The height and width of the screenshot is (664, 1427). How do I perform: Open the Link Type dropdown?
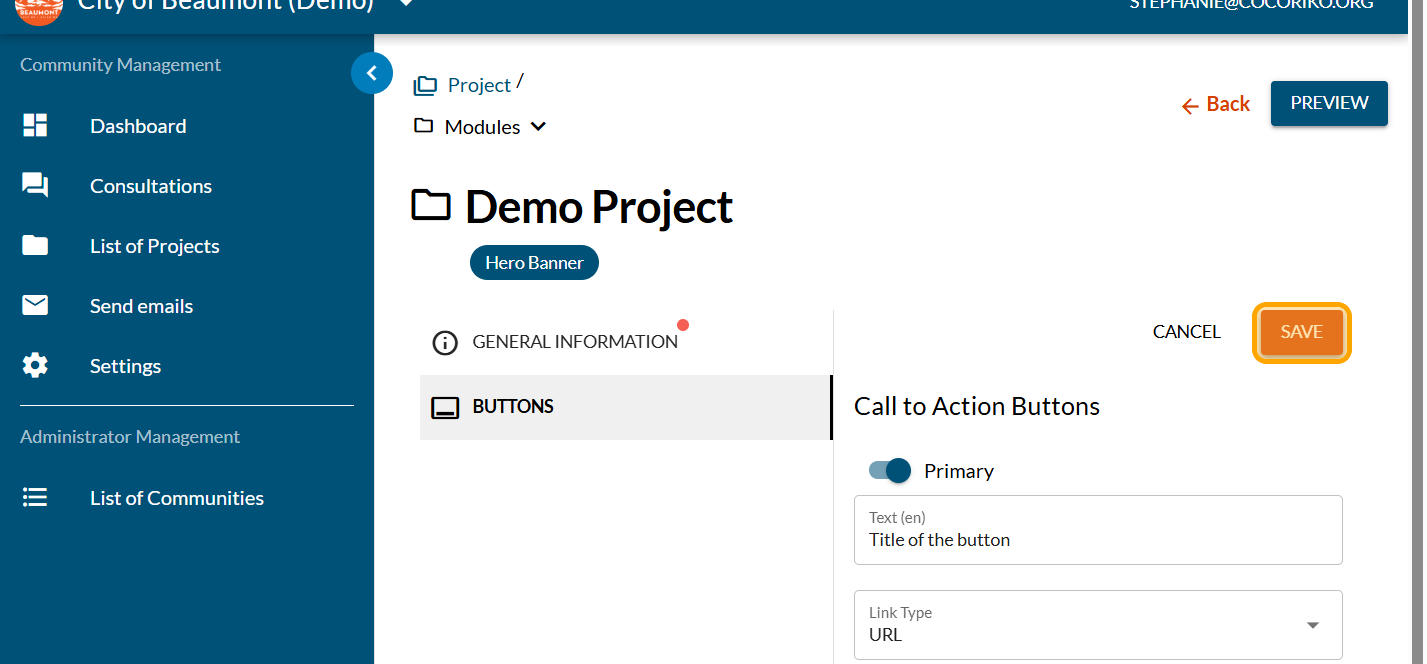pos(1312,625)
